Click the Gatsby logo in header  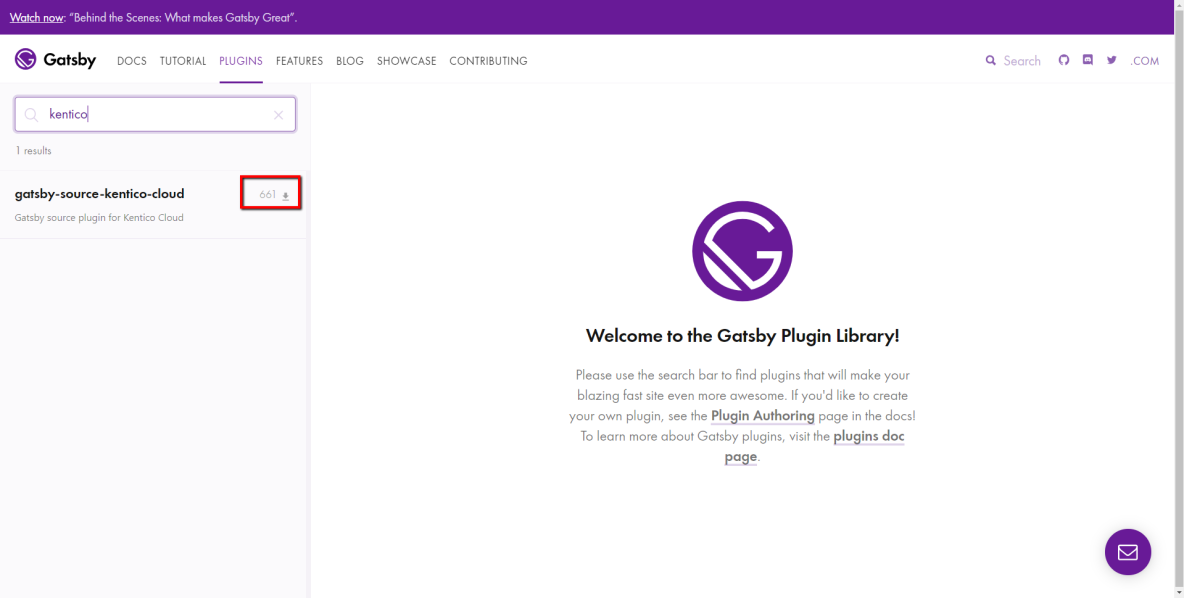pos(55,60)
